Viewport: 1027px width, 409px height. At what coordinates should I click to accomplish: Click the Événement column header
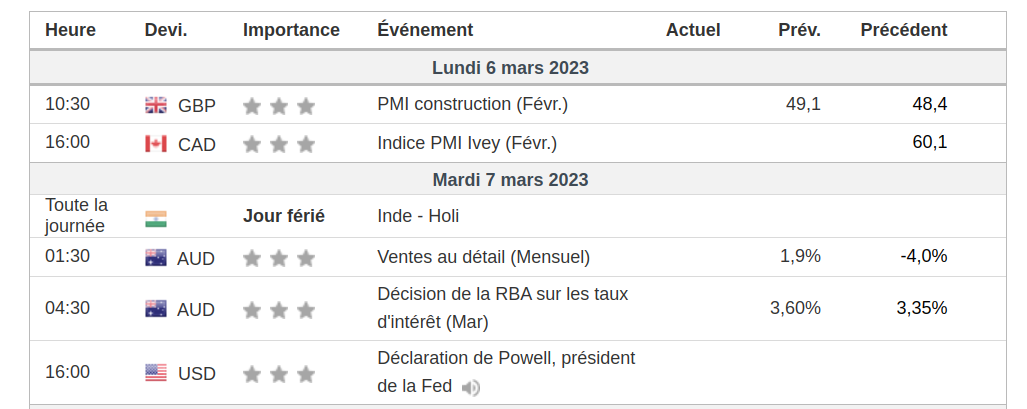pos(425,30)
